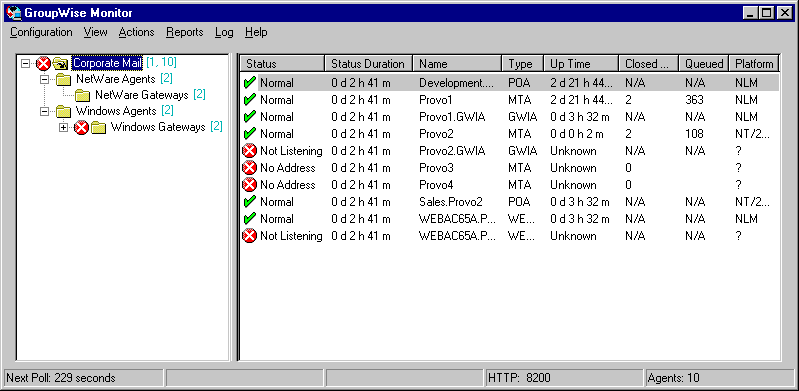This screenshot has width=799, height=391.
Task: Click the red X icon in the Provo4 row
Action: [x=249, y=185]
